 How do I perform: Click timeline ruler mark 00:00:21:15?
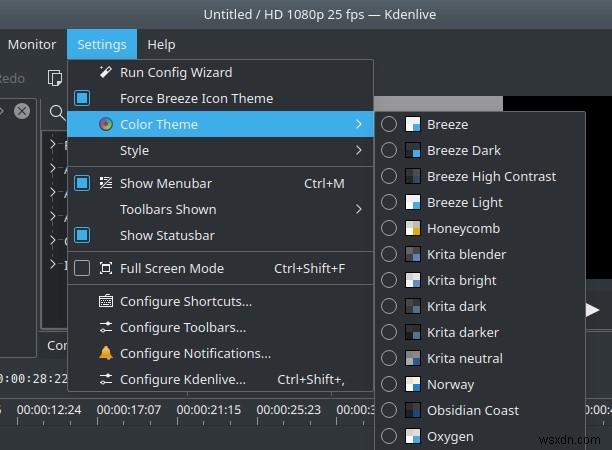(x=209, y=409)
